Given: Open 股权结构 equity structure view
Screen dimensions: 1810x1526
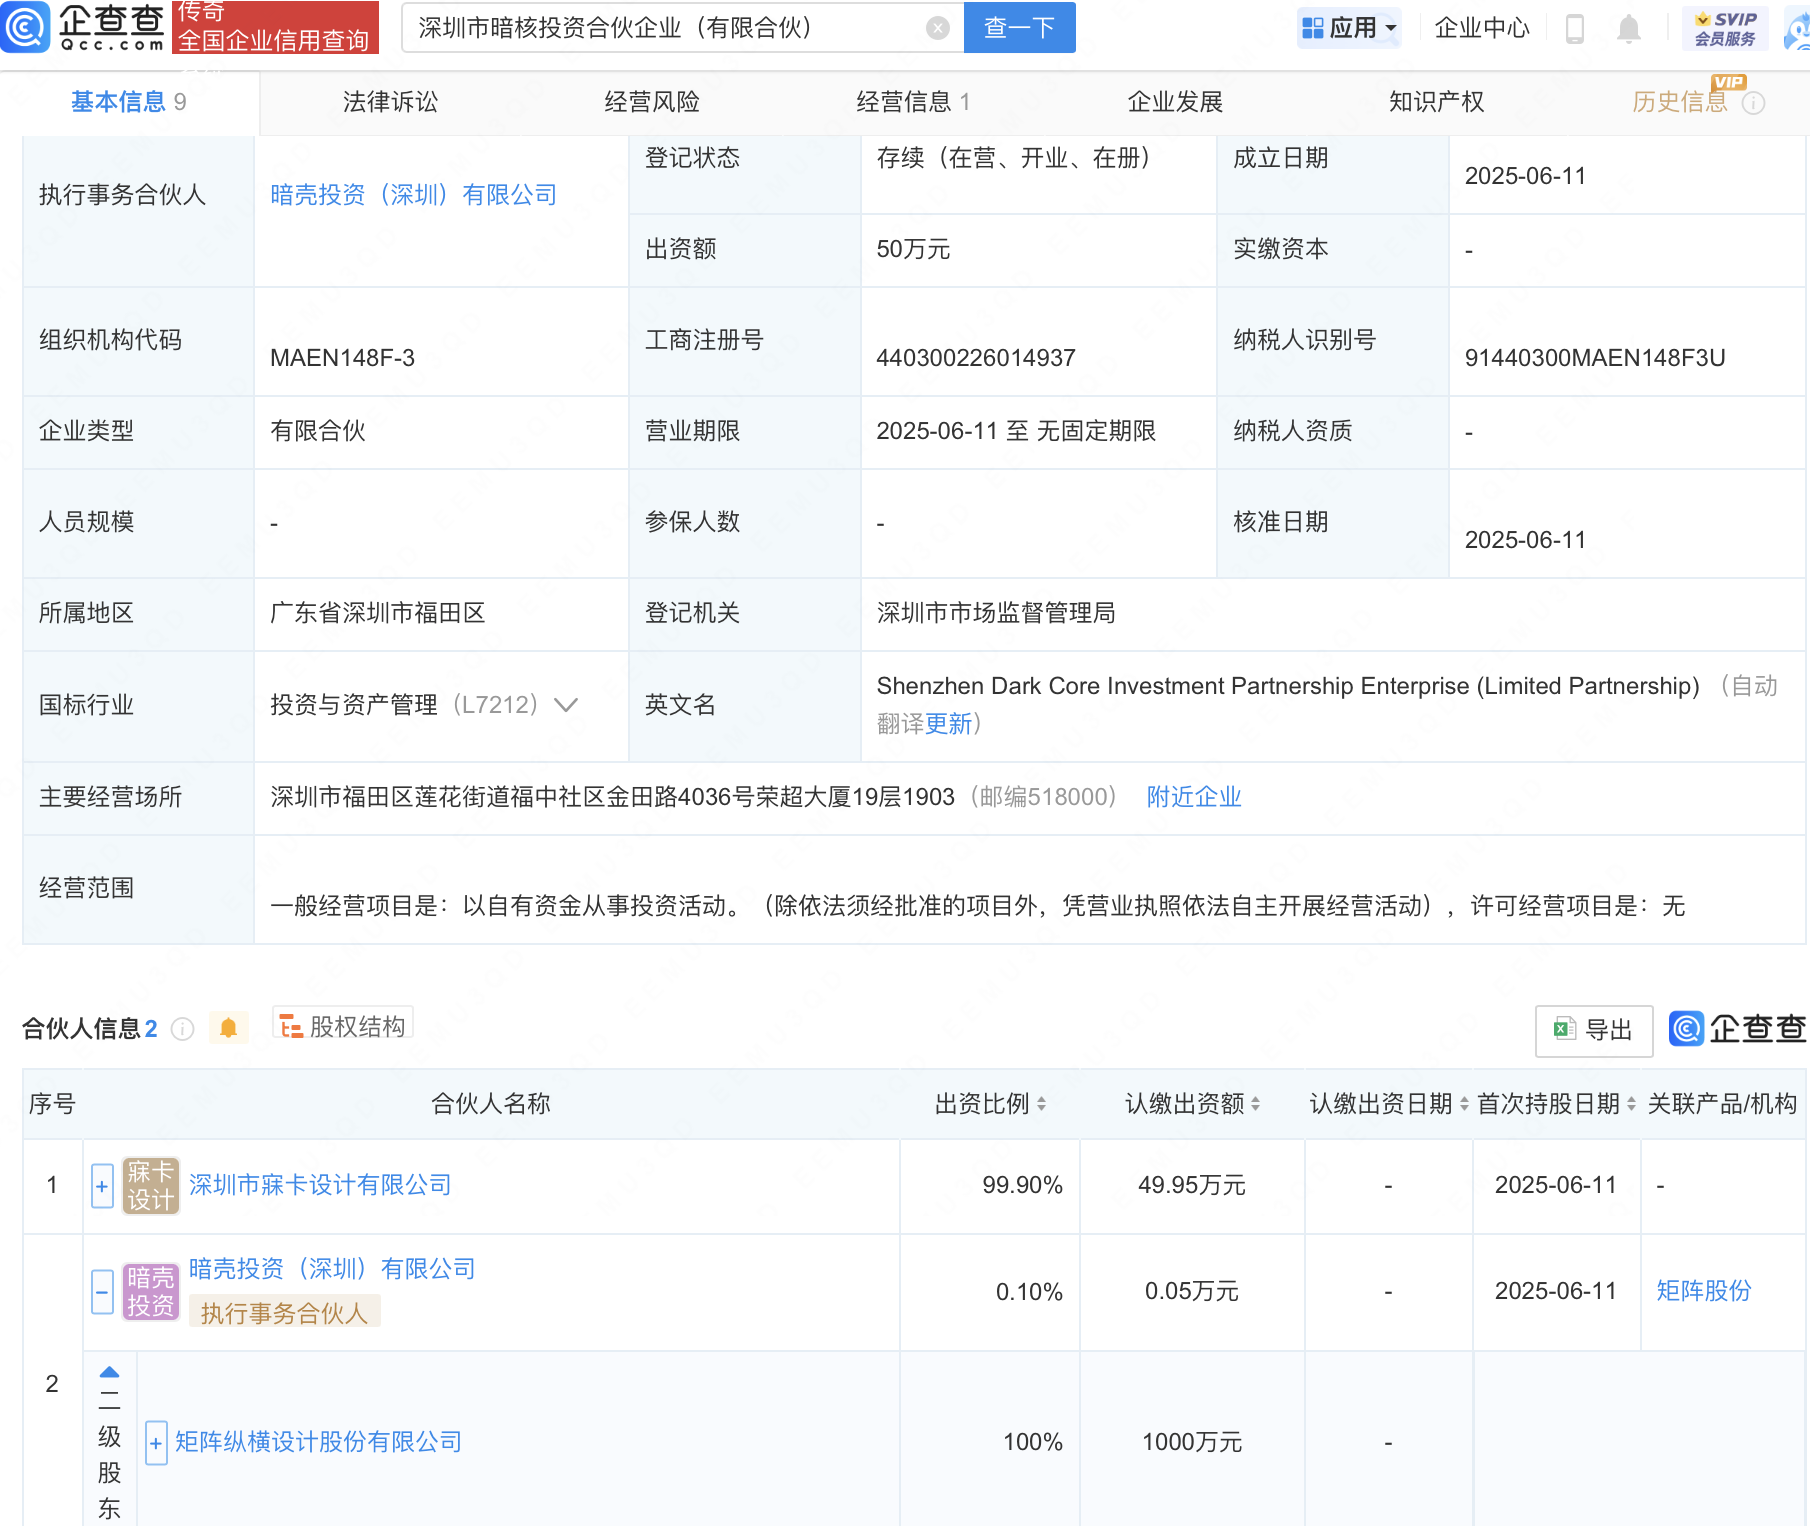Looking at the screenshot, I should 343,1026.
